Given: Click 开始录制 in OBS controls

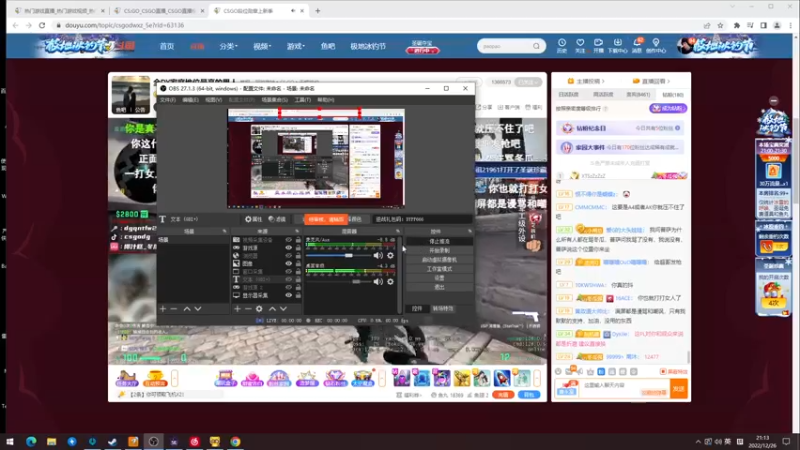Looking at the screenshot, I should click(439, 251).
